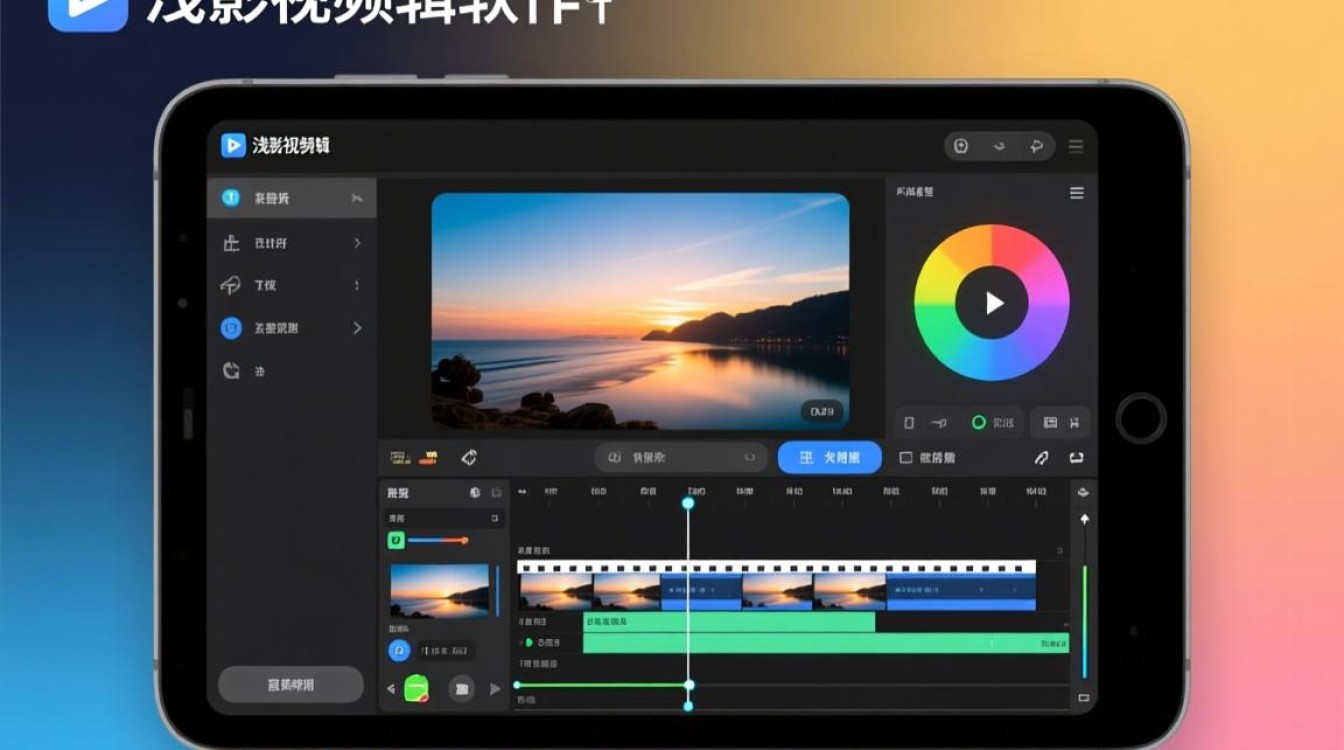Click the blue headphone circle icon under the clip preview
This screenshot has width=1344, height=750.
point(399,651)
